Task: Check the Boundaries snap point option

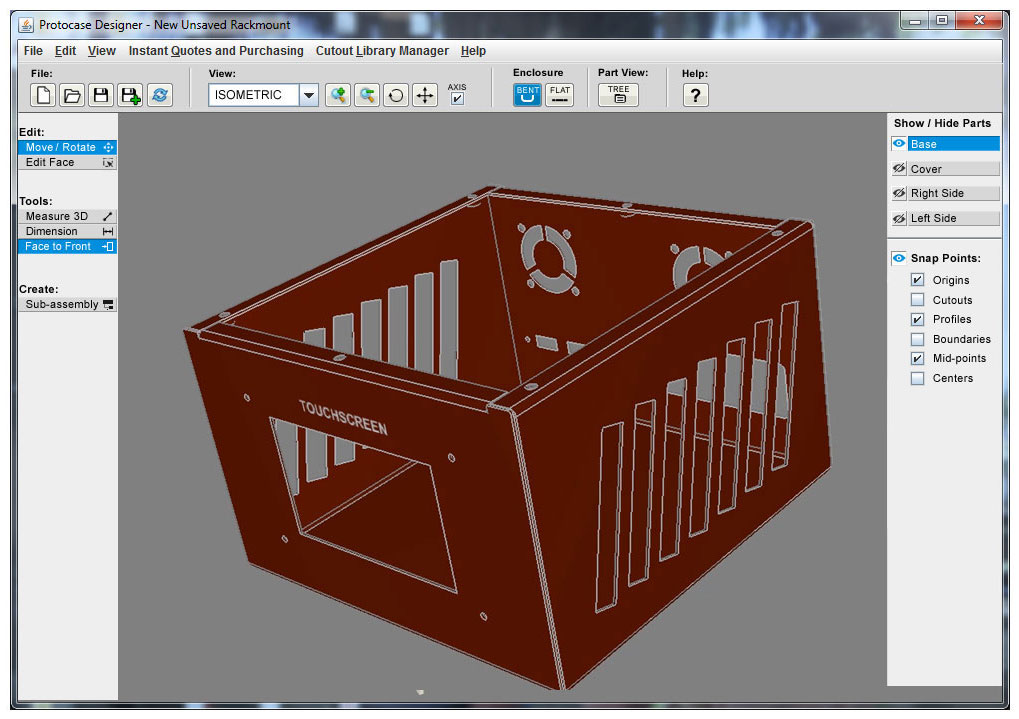Action: (x=916, y=339)
